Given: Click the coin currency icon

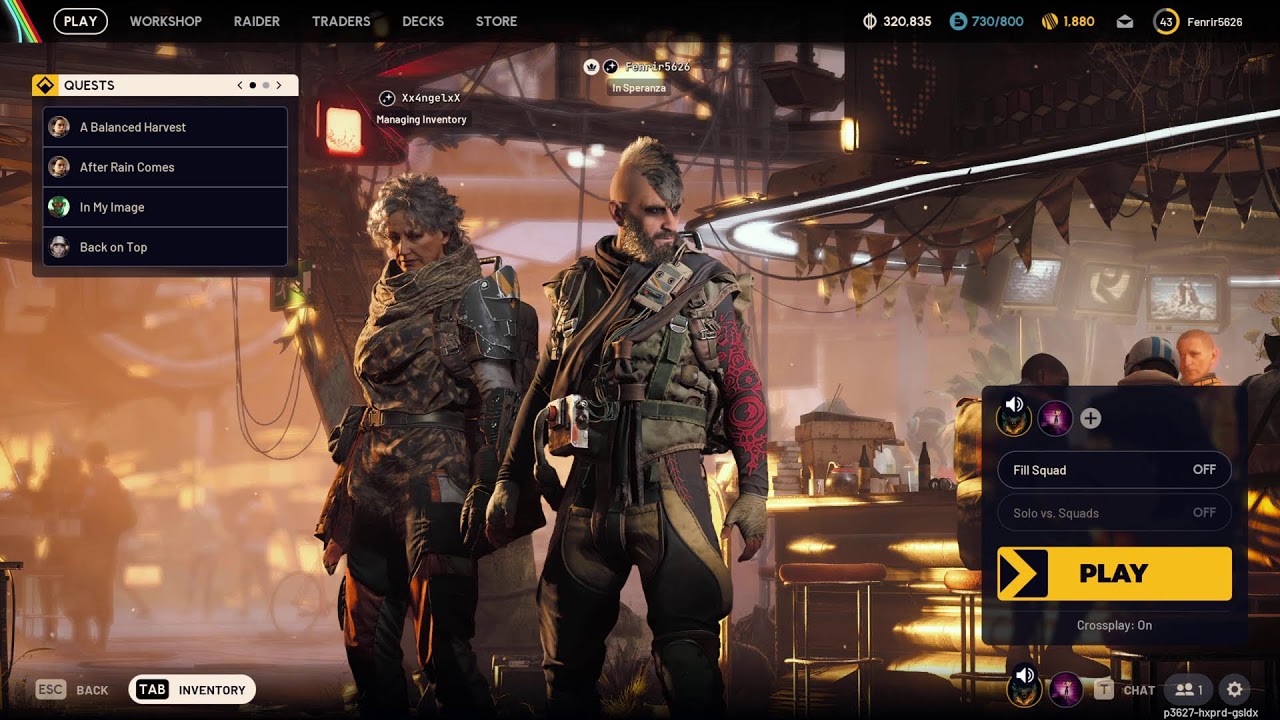Looking at the screenshot, I should pyautogui.click(x=870, y=21).
